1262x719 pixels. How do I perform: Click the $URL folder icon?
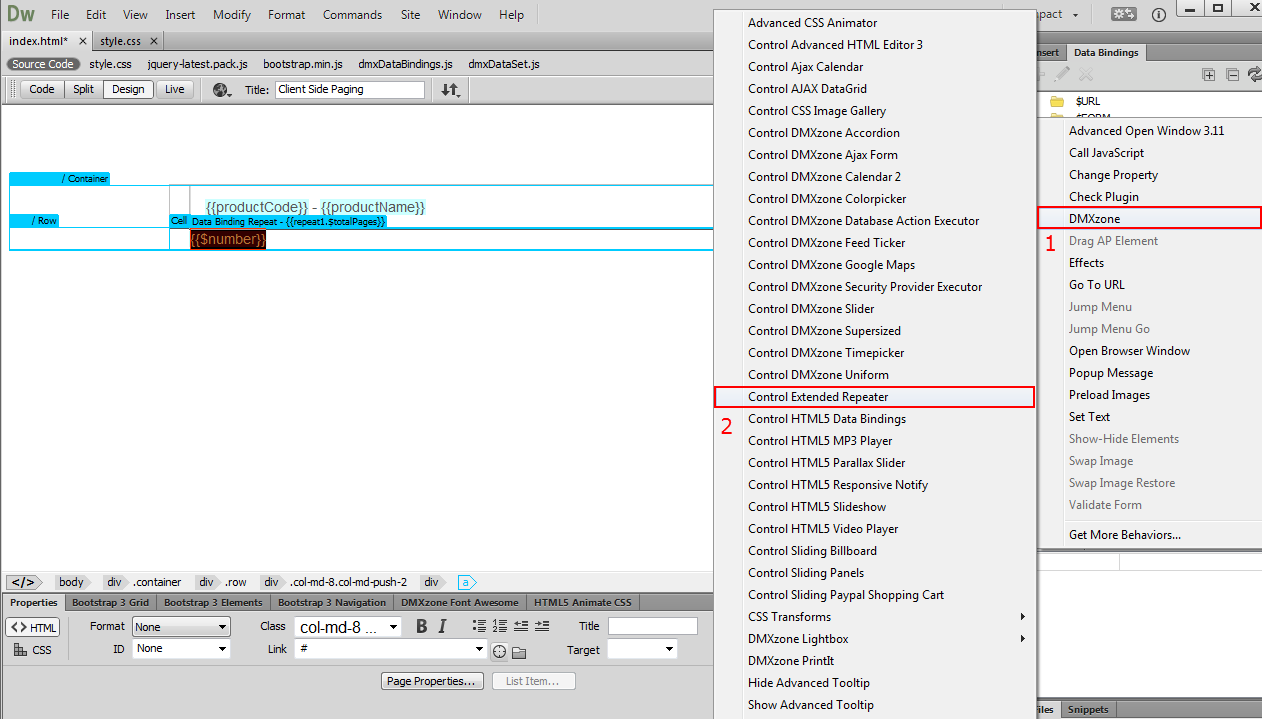[1056, 102]
